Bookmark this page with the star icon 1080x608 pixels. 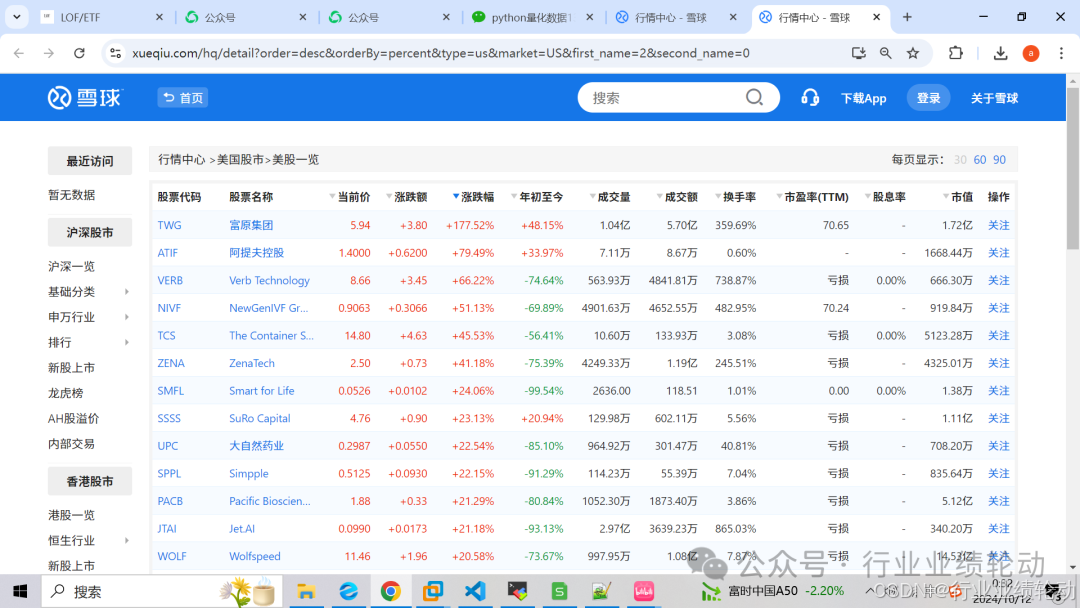913,53
